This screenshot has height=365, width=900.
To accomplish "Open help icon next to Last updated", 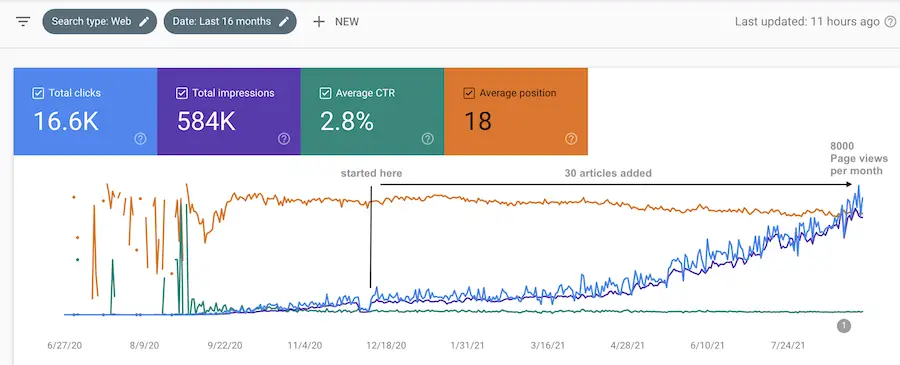I will pyautogui.click(x=890, y=22).
